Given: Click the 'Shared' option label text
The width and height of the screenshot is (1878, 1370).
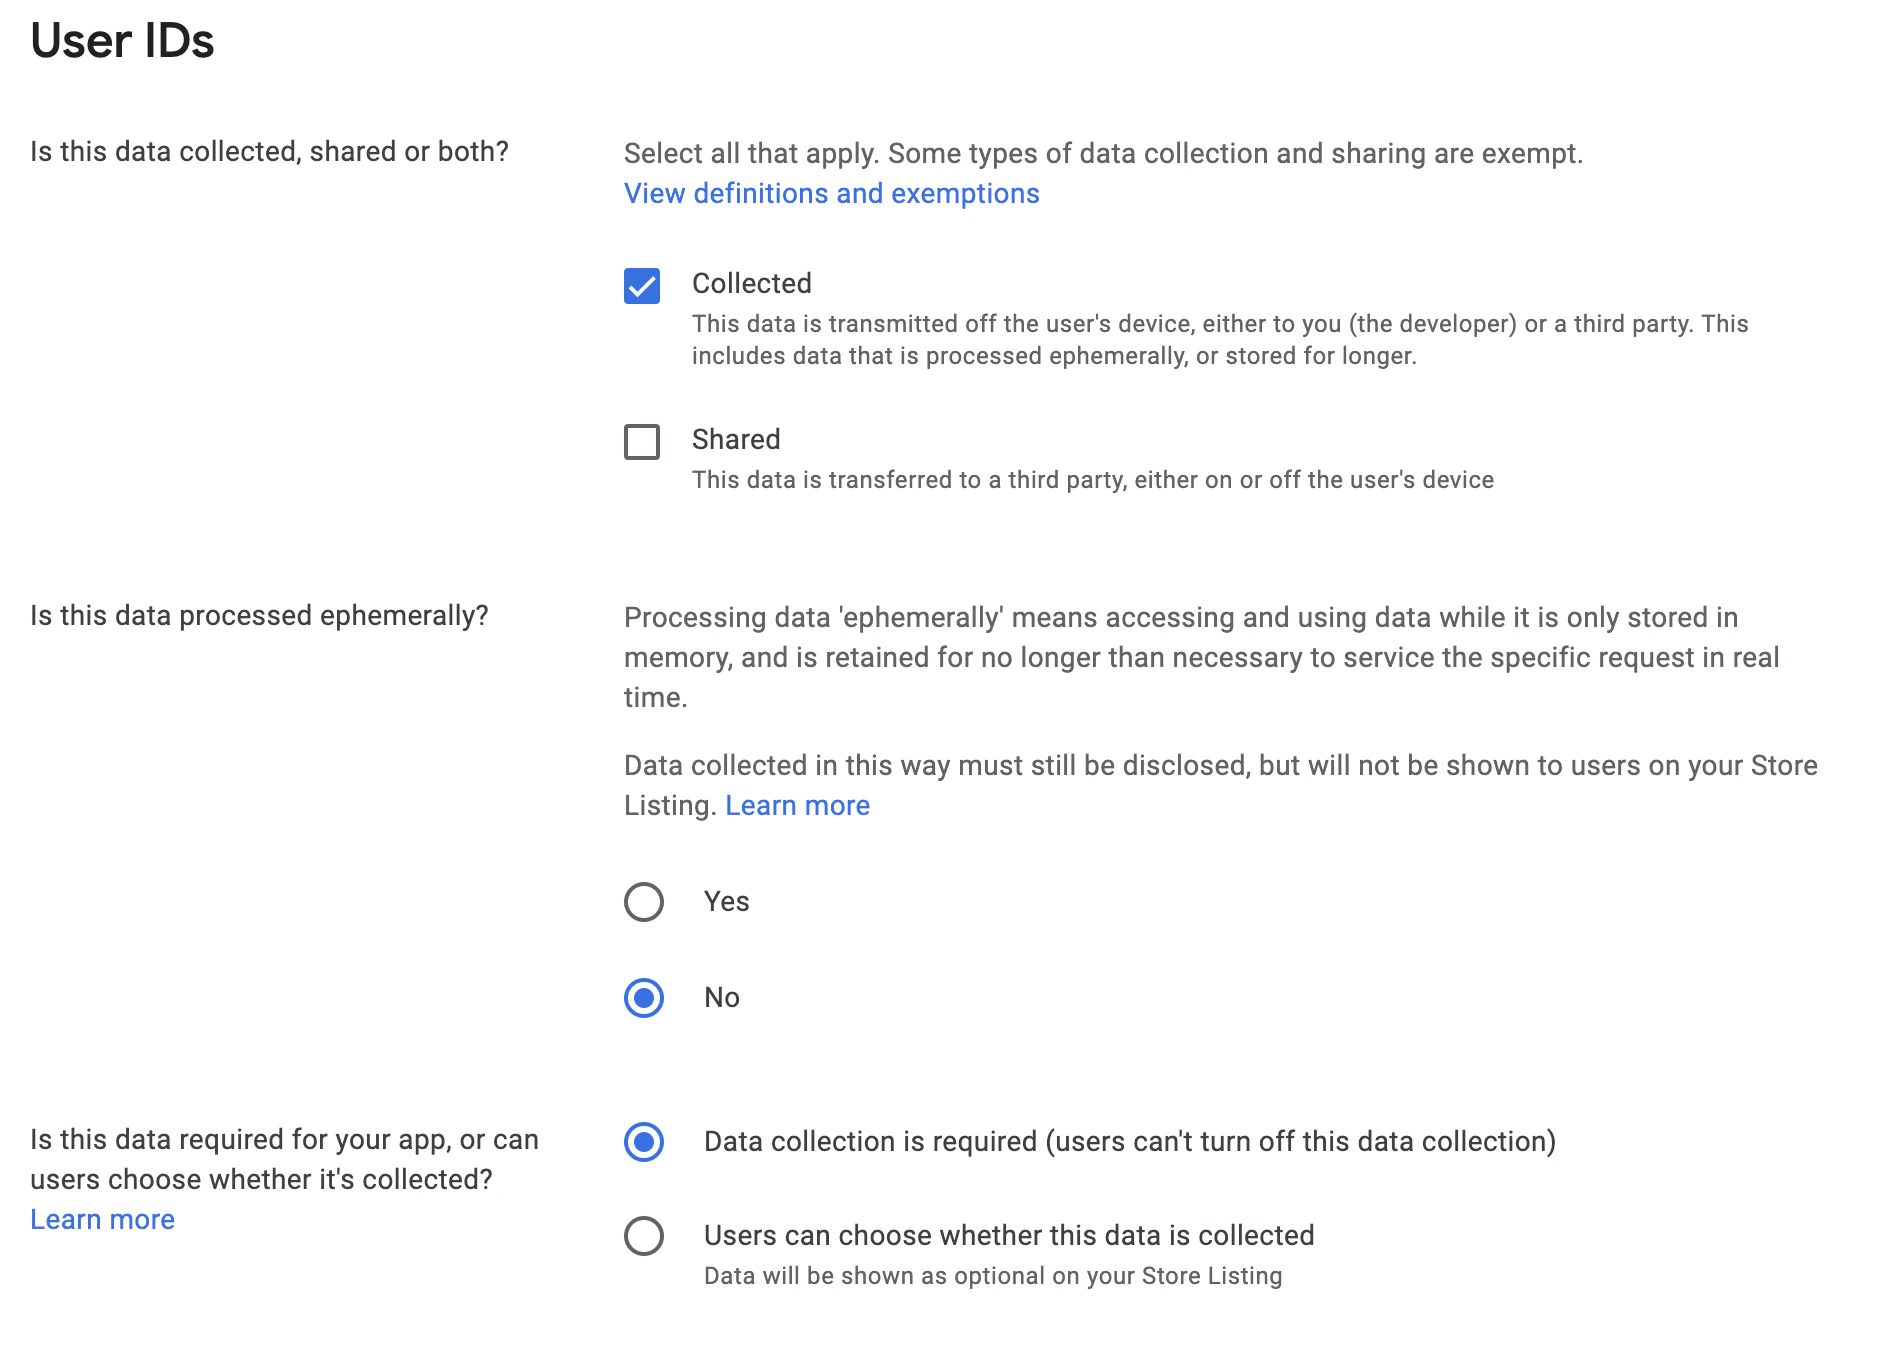Looking at the screenshot, I should (735, 440).
